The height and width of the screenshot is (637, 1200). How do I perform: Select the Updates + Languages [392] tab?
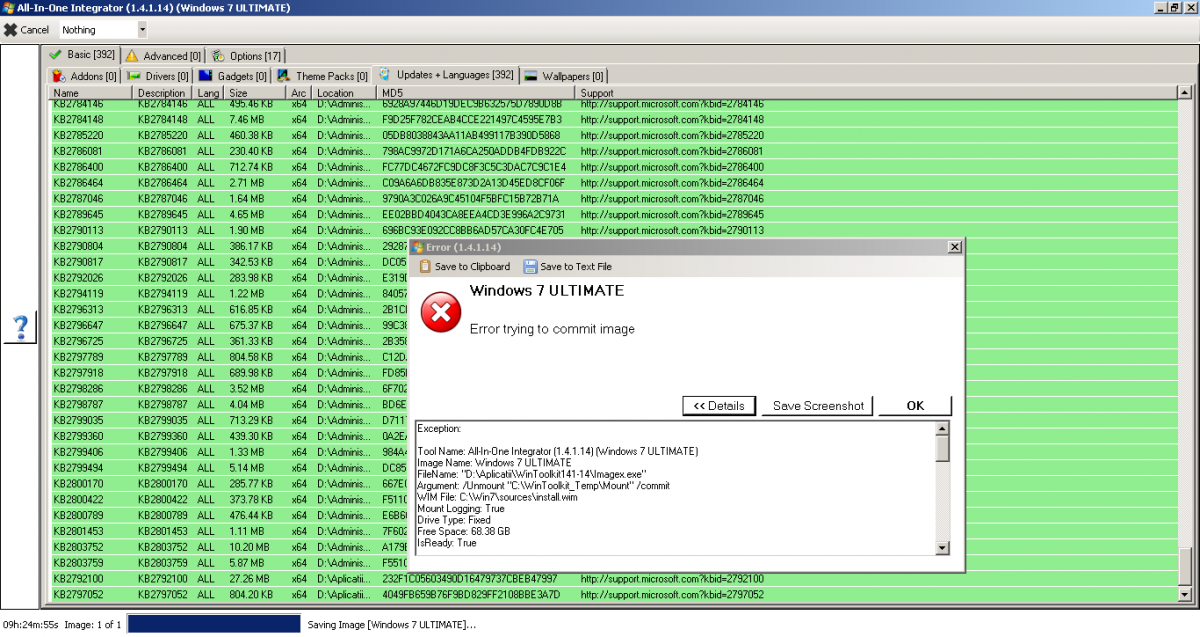click(446, 75)
